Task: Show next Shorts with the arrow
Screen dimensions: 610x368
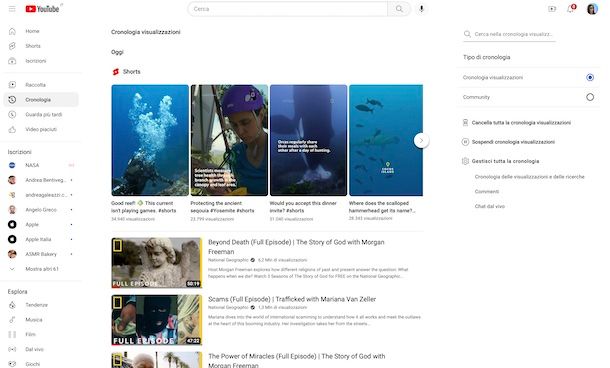Action: click(421, 140)
